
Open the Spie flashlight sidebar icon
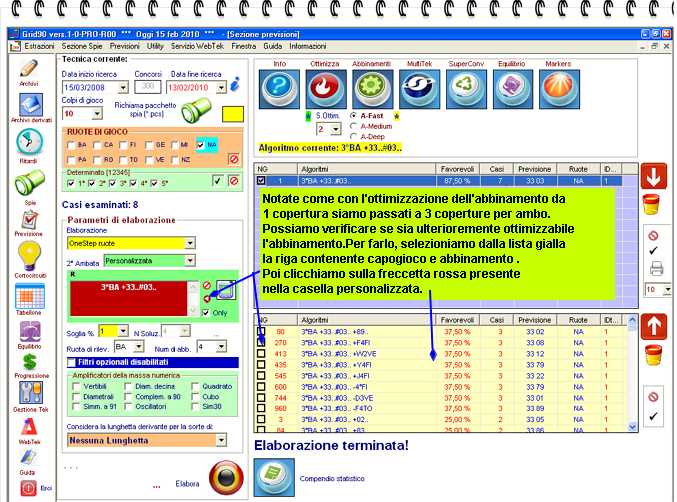pyautogui.click(x=29, y=183)
